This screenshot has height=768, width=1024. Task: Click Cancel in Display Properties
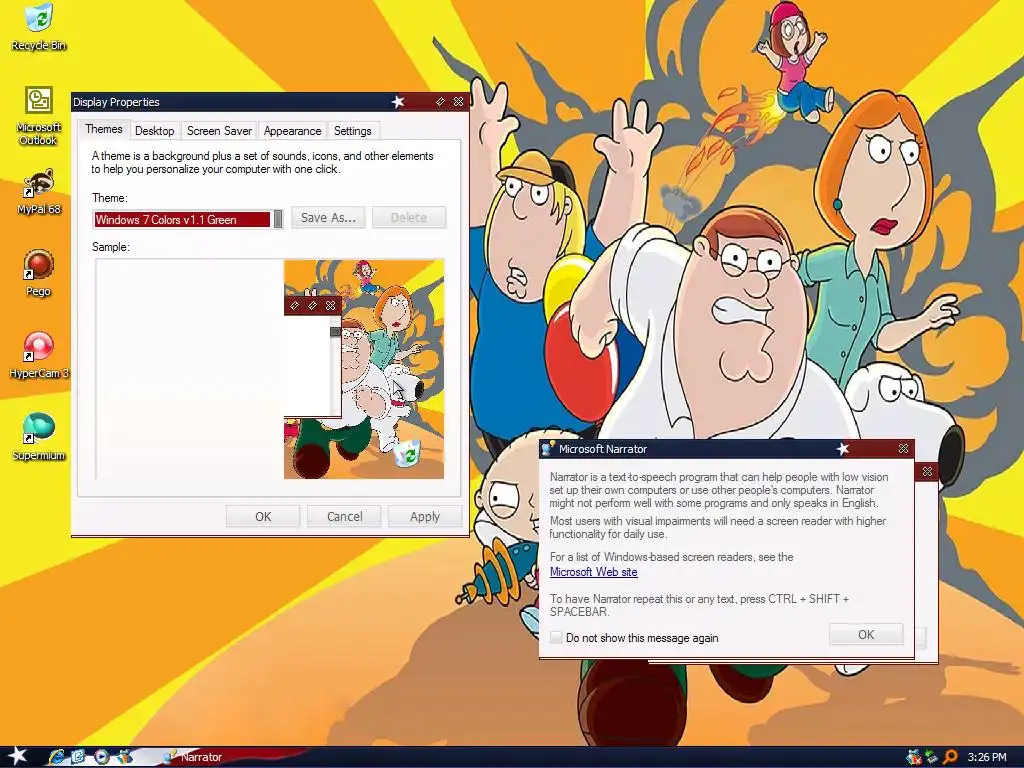[x=344, y=517]
